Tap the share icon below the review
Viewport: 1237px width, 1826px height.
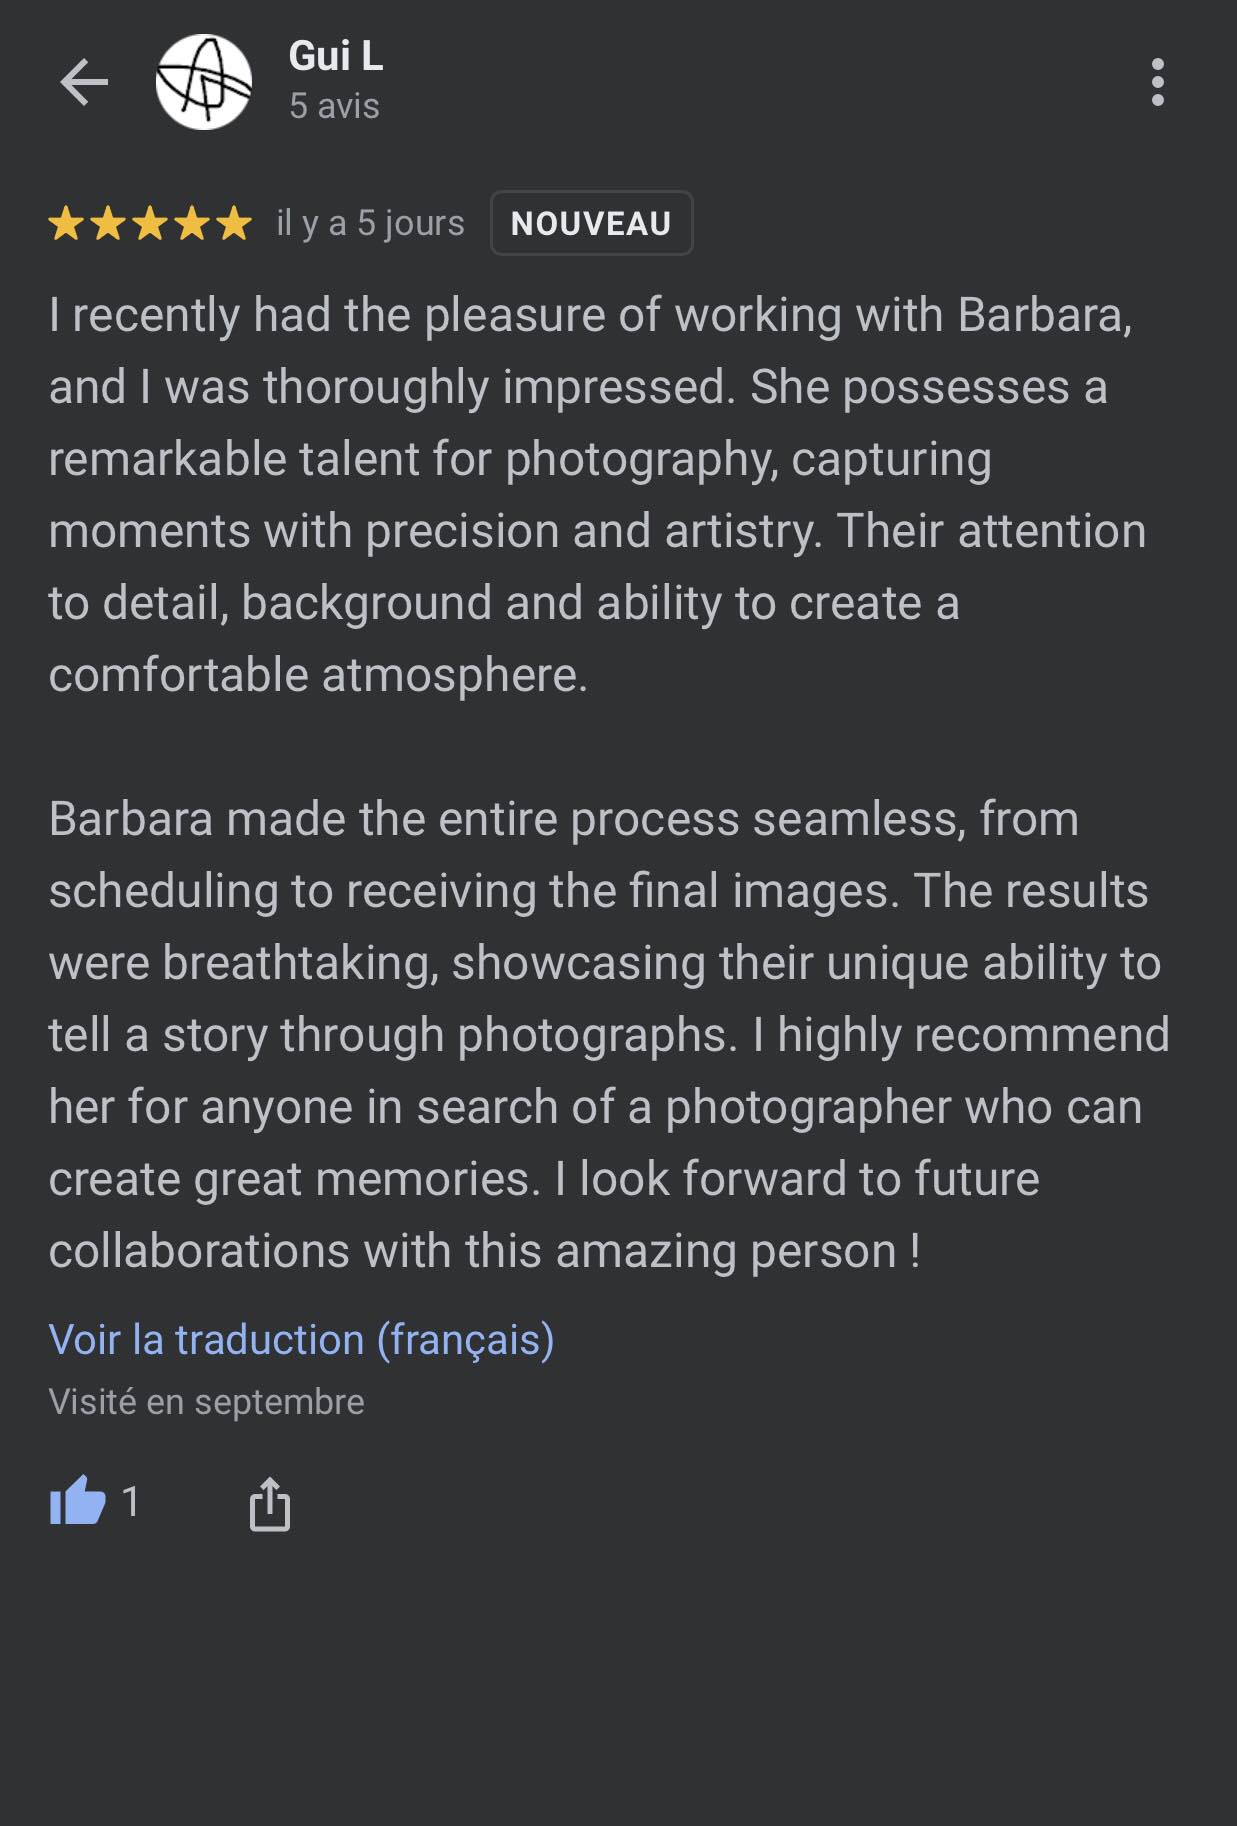269,1503
